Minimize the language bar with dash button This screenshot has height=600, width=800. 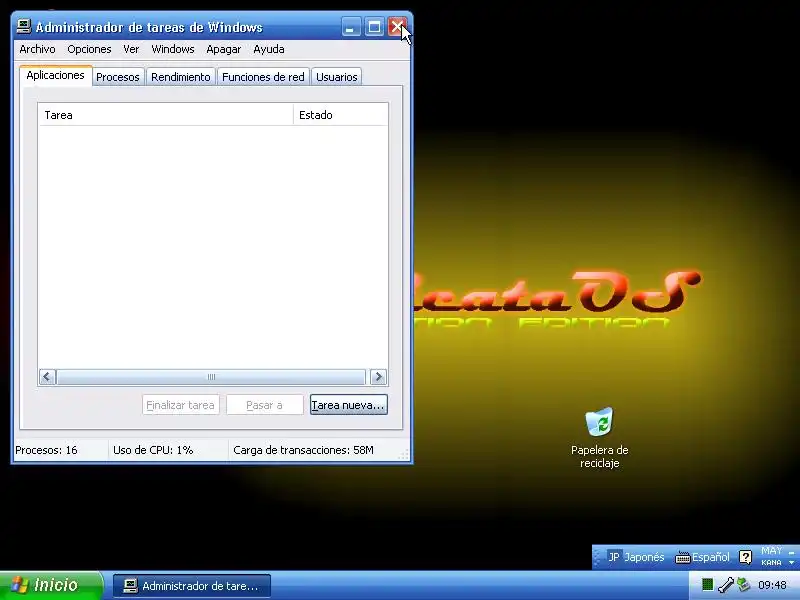coord(791,552)
